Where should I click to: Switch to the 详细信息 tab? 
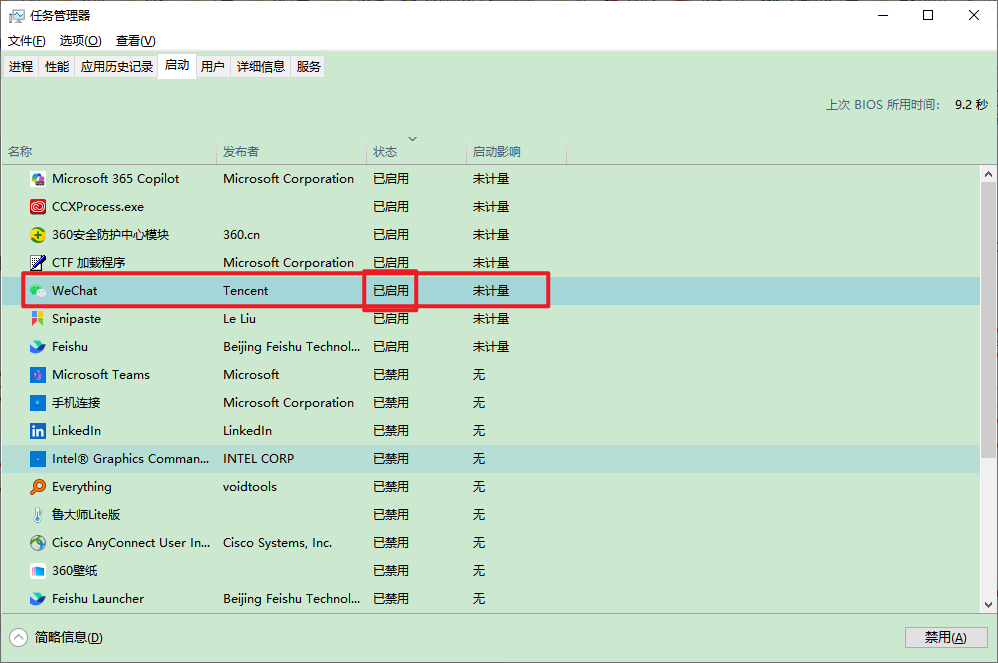point(260,66)
